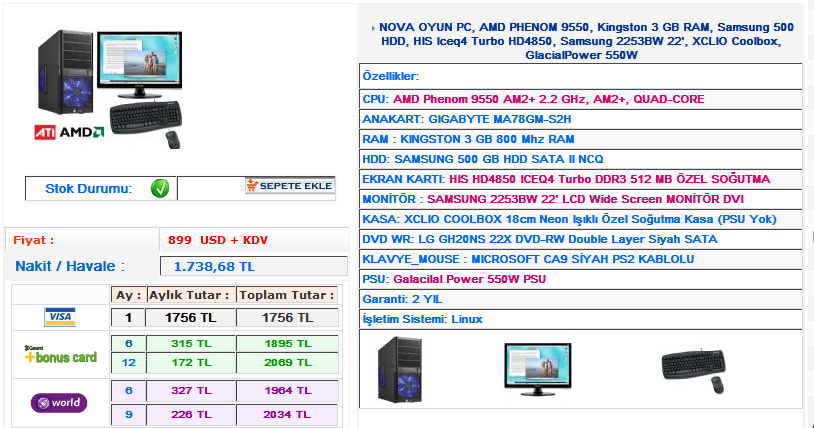This screenshot has height=428, width=814.
Task: Click the SEPETE EKLE add-to-cart button
Action: click(290, 185)
